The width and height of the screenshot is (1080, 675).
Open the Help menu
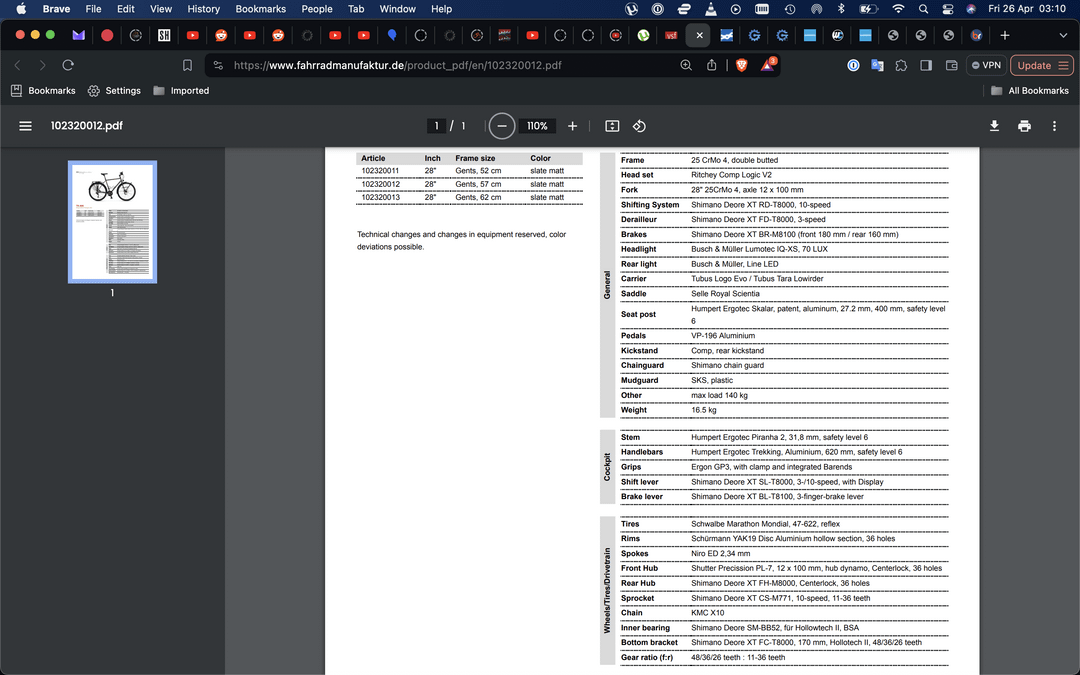pyautogui.click(x=442, y=9)
